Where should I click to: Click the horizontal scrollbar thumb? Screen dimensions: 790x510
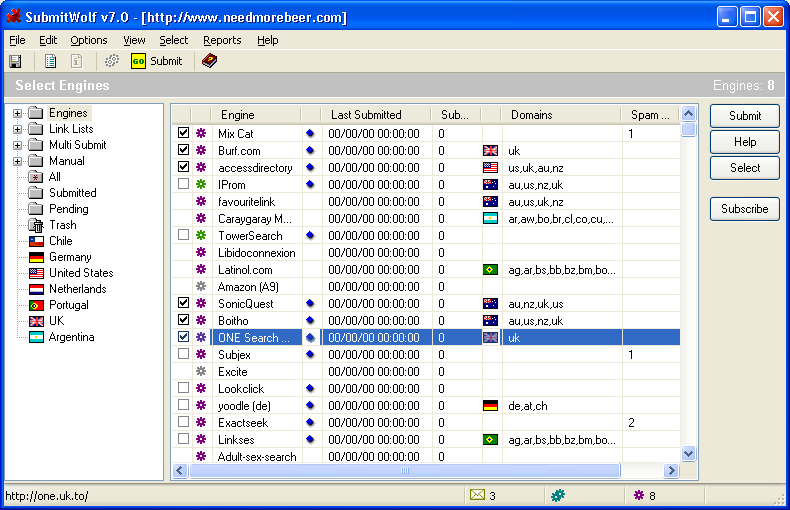tap(405, 471)
